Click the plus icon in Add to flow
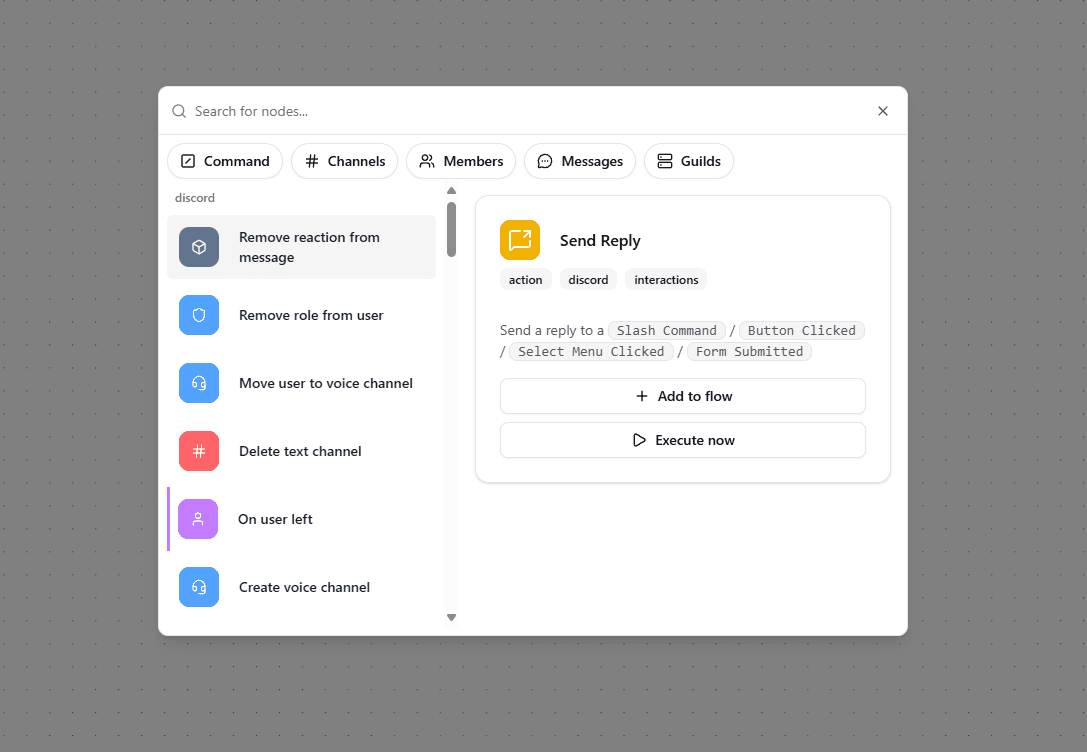The height and width of the screenshot is (752, 1087). [642, 396]
